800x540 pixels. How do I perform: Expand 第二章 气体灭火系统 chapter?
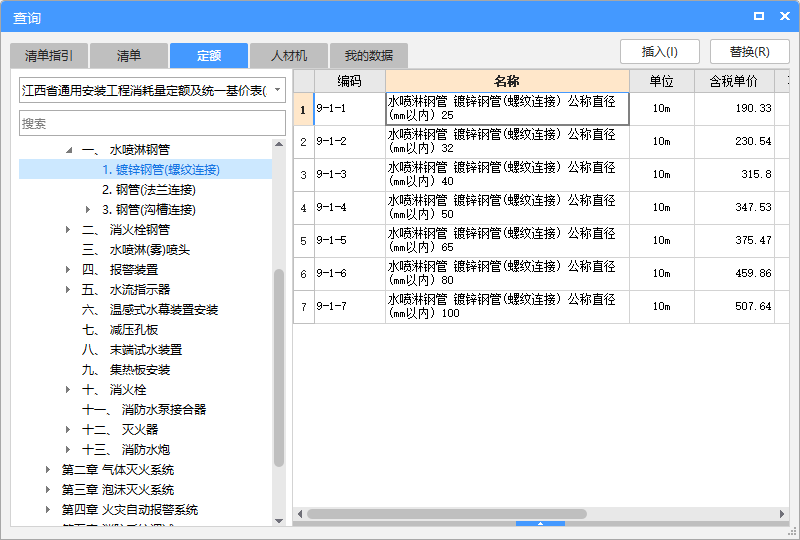(x=47, y=470)
